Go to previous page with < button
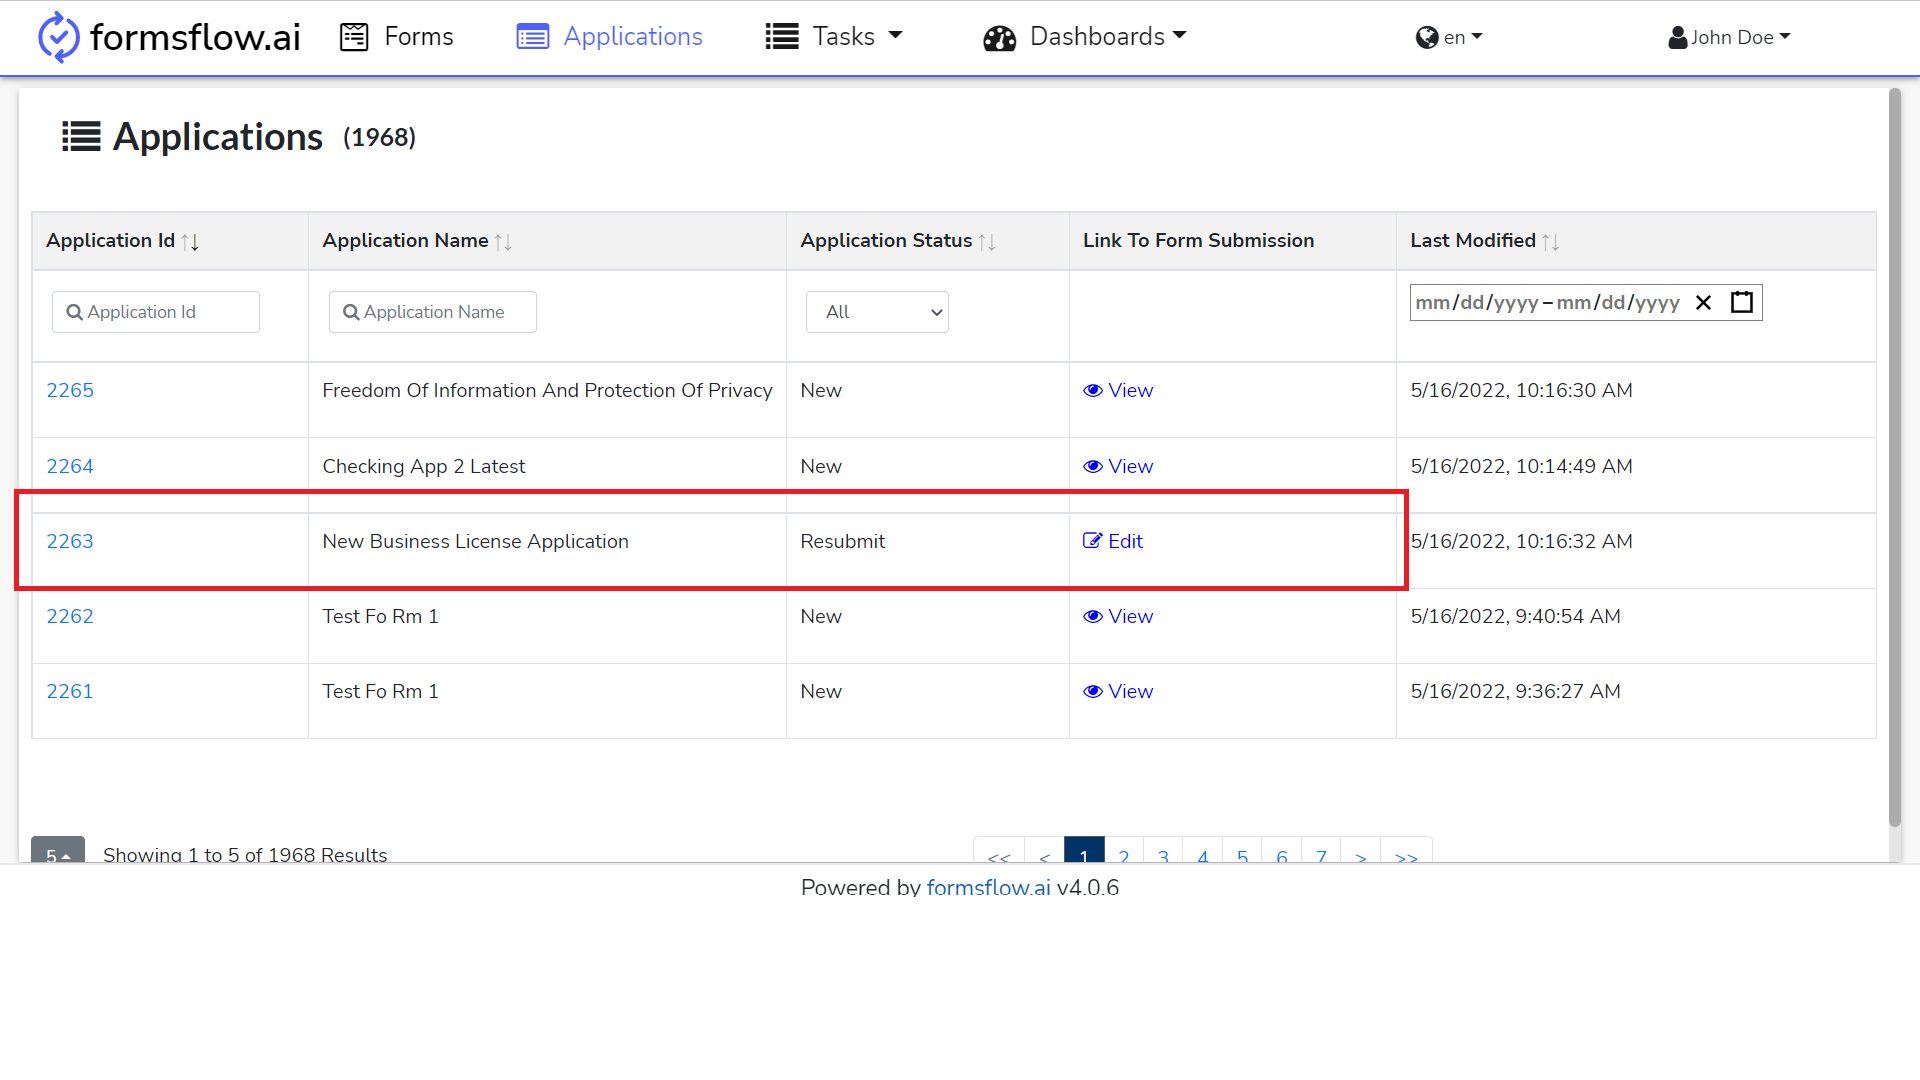 coord(1044,851)
